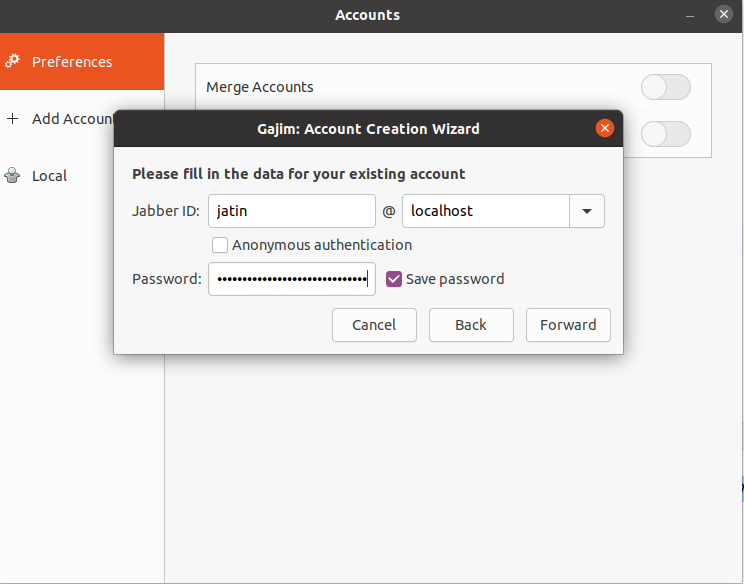Click the Add Account plus icon
This screenshot has width=744, height=584.
[x=13, y=118]
